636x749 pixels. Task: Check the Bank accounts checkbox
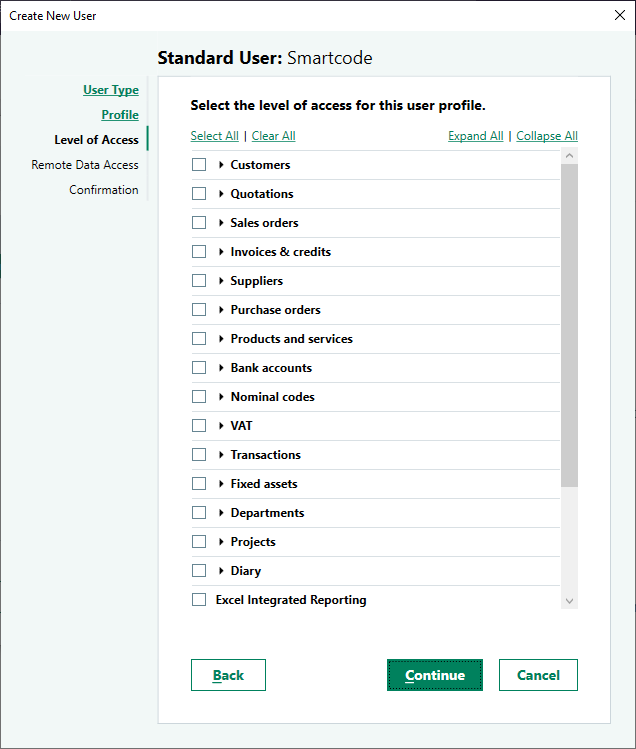[199, 368]
